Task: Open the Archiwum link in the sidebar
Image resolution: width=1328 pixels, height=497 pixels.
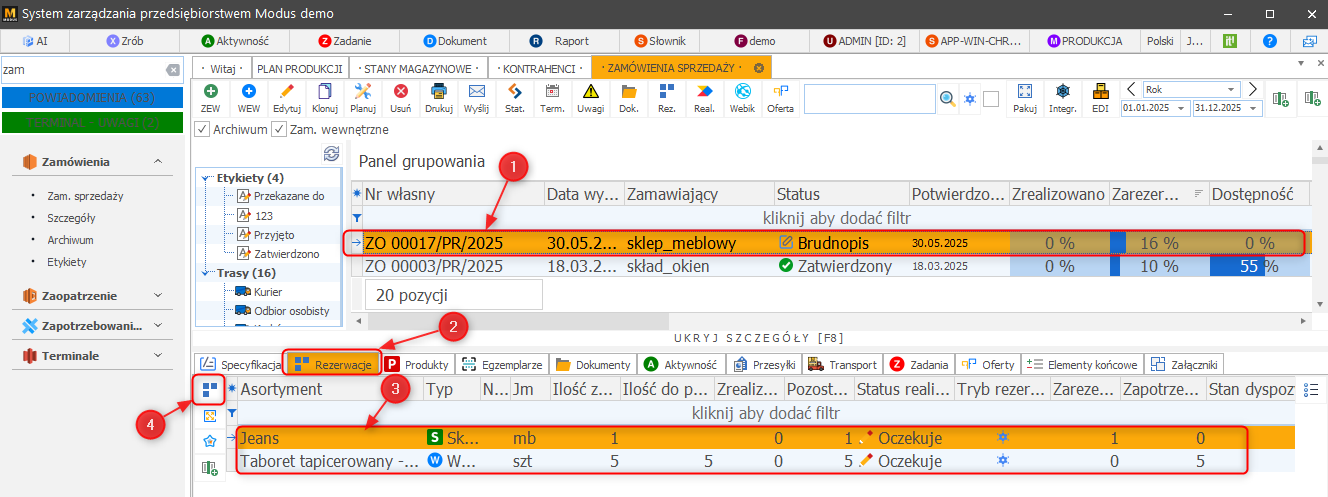Action: point(70,240)
